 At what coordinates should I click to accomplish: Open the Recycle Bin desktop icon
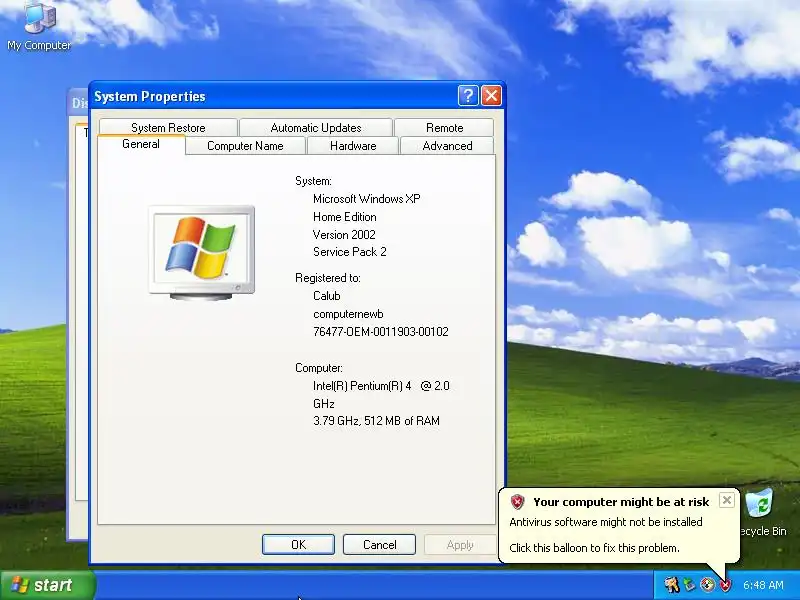pyautogui.click(x=762, y=513)
